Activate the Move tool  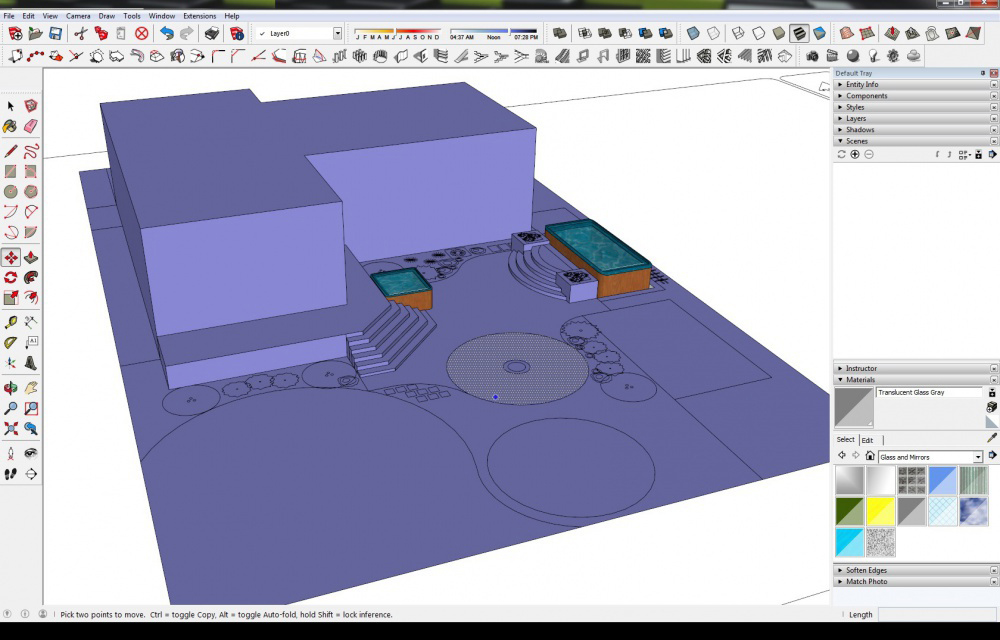click(11, 258)
